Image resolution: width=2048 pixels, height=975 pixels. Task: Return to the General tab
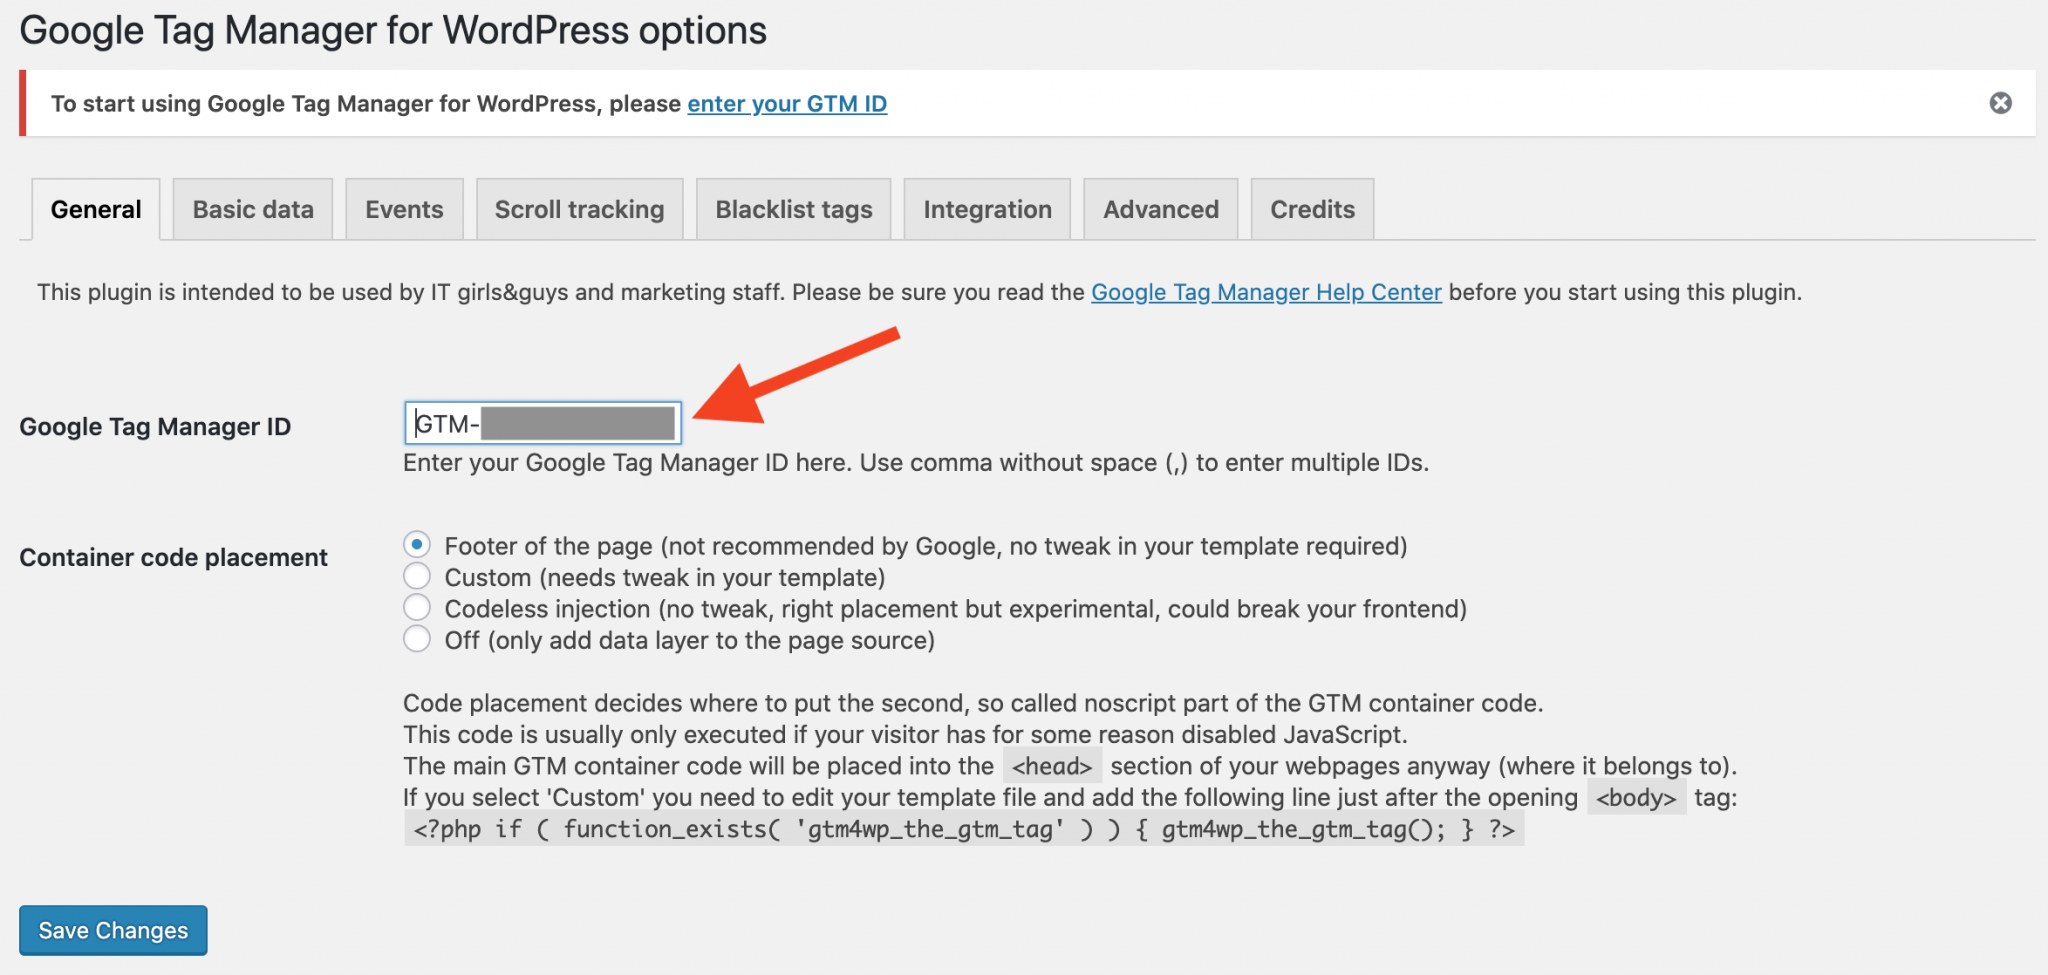[x=95, y=209]
